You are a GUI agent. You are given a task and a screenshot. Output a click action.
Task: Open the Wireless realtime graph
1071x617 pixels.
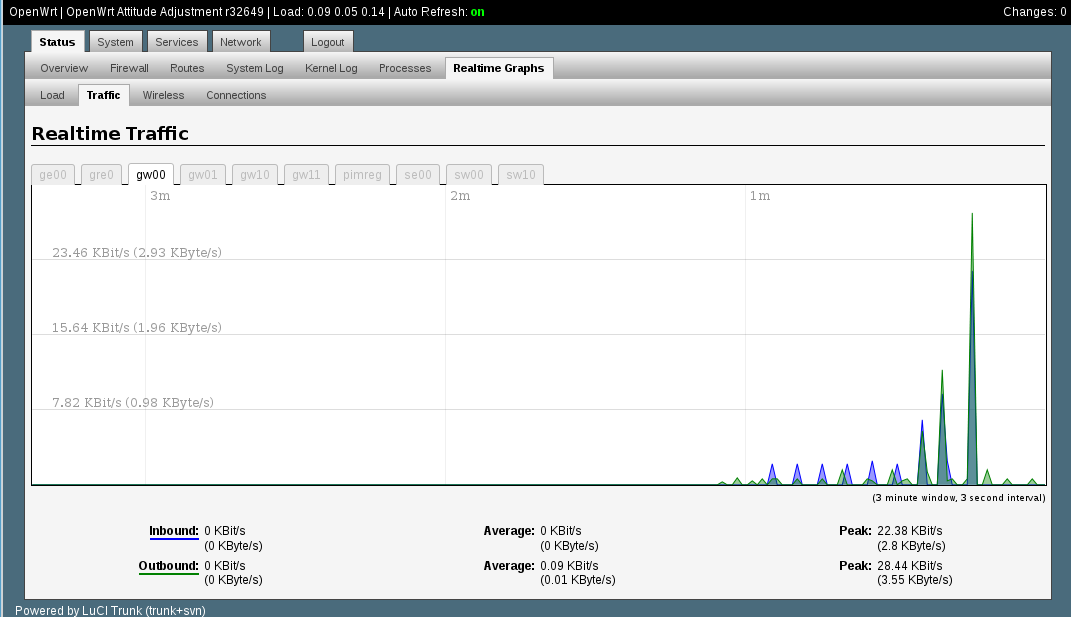(163, 95)
